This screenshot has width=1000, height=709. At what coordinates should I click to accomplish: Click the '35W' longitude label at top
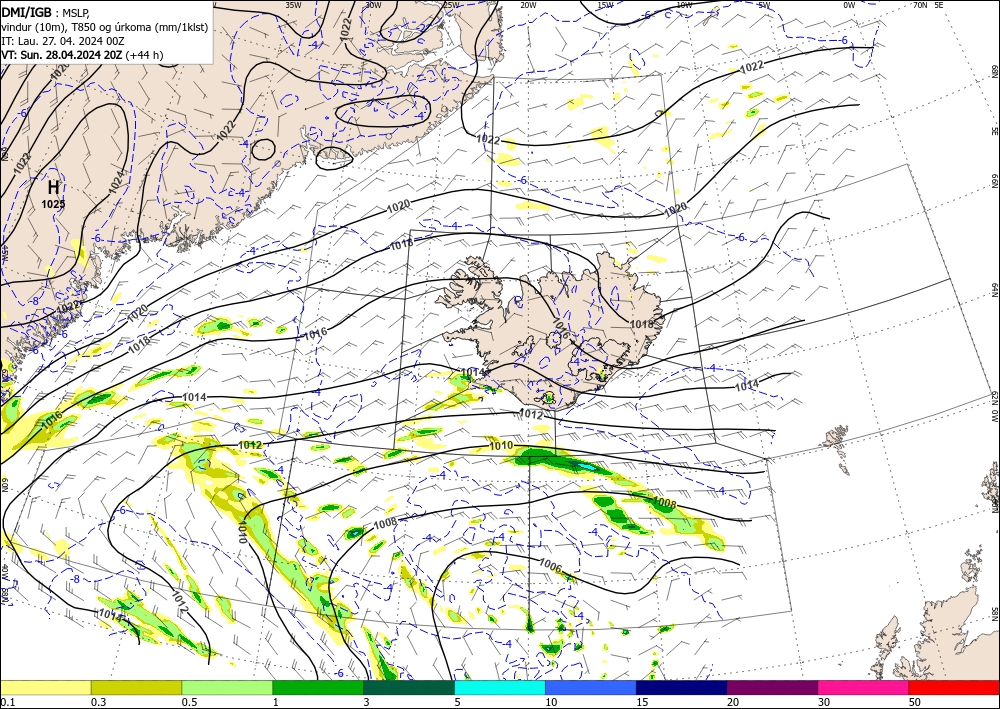point(293,5)
